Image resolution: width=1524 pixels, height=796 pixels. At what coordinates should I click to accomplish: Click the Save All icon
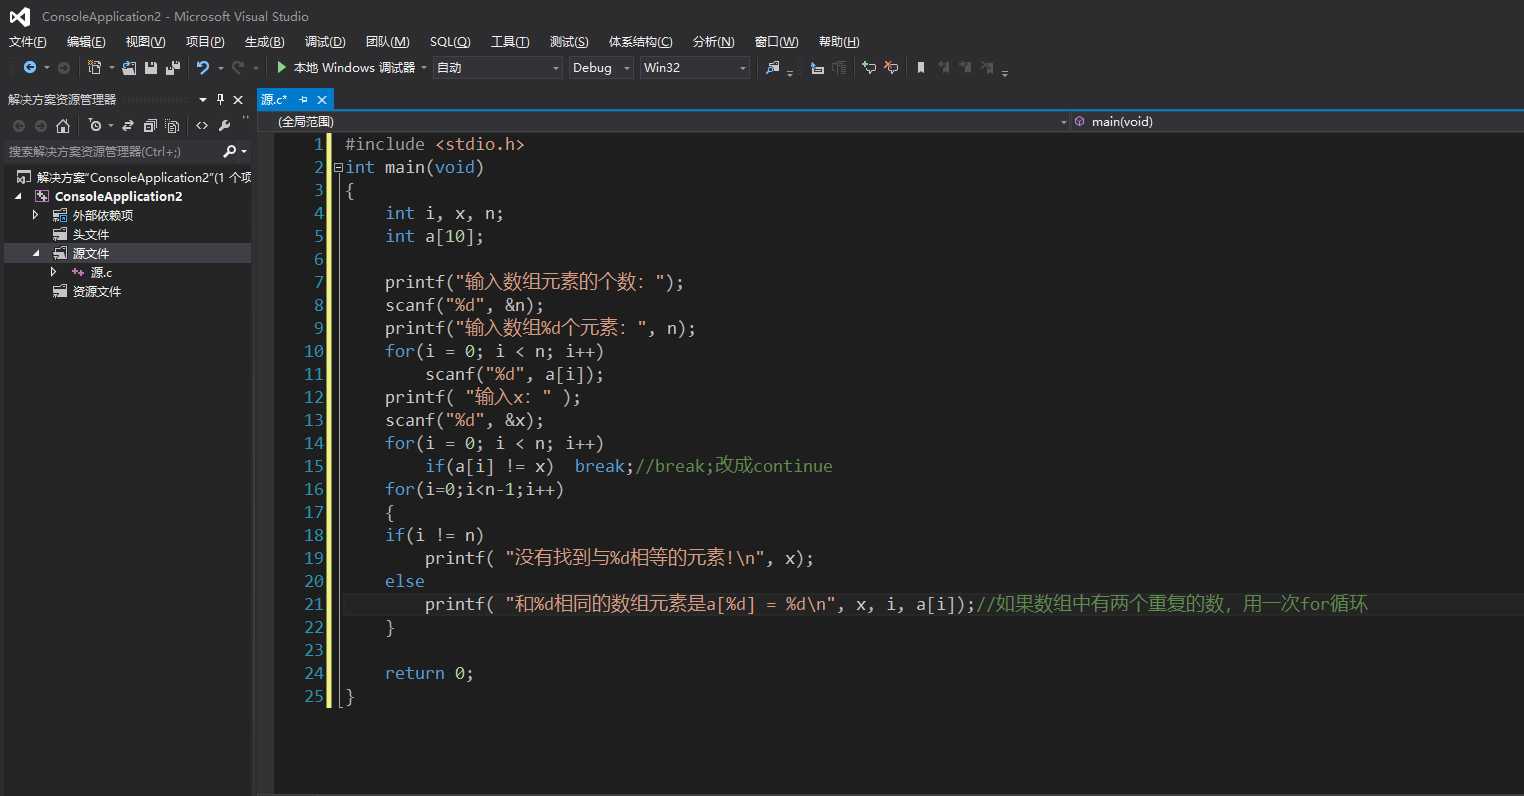173,67
